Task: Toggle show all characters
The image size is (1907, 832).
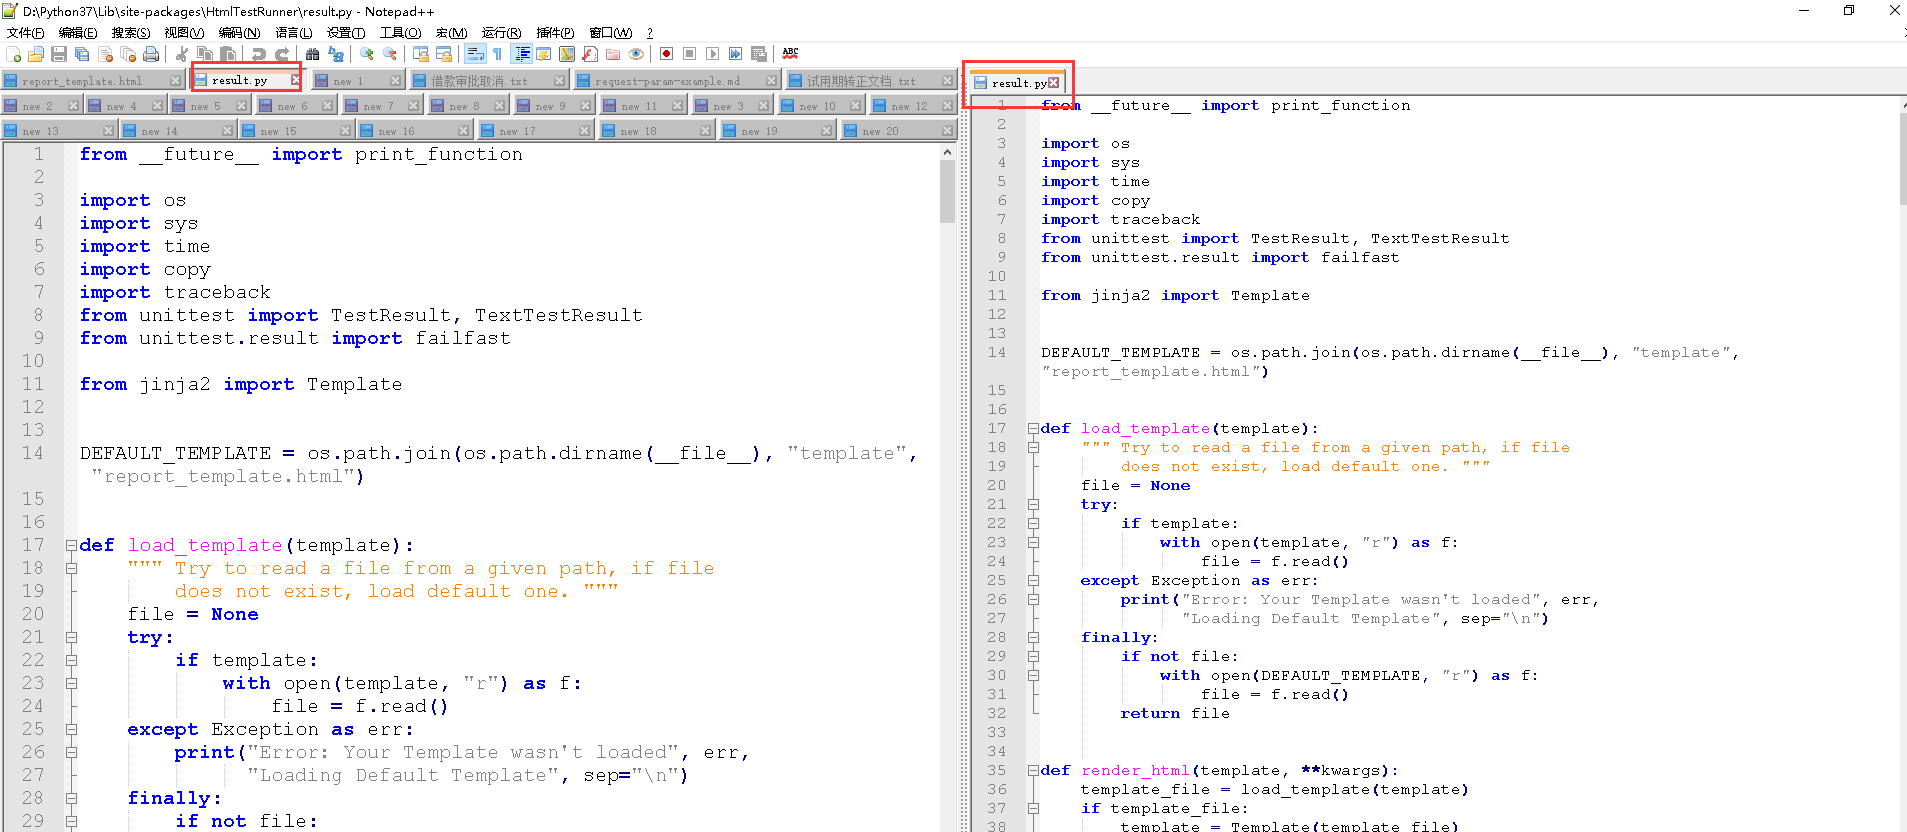Action: [497, 54]
